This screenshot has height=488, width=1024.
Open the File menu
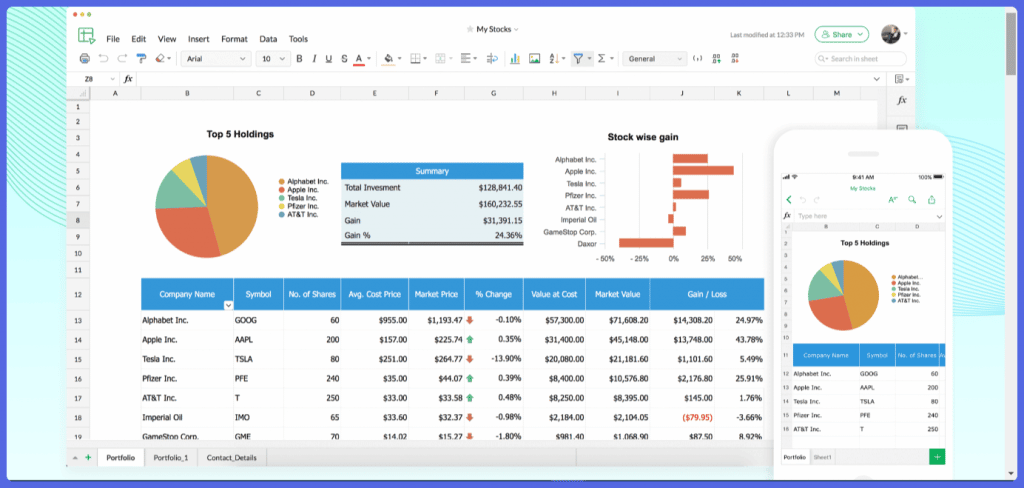pos(113,39)
